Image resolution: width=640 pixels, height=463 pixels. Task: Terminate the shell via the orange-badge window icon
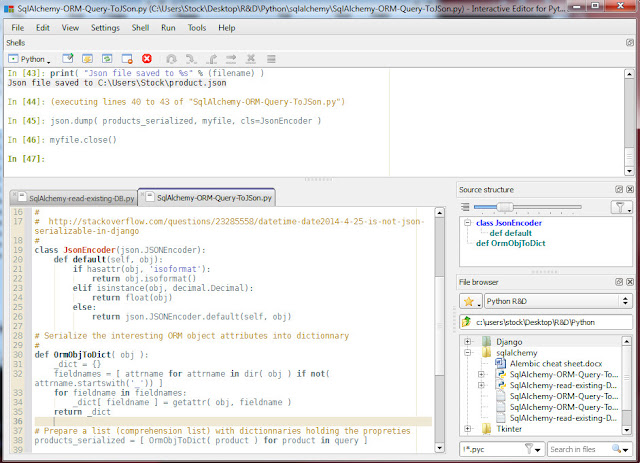point(127,59)
